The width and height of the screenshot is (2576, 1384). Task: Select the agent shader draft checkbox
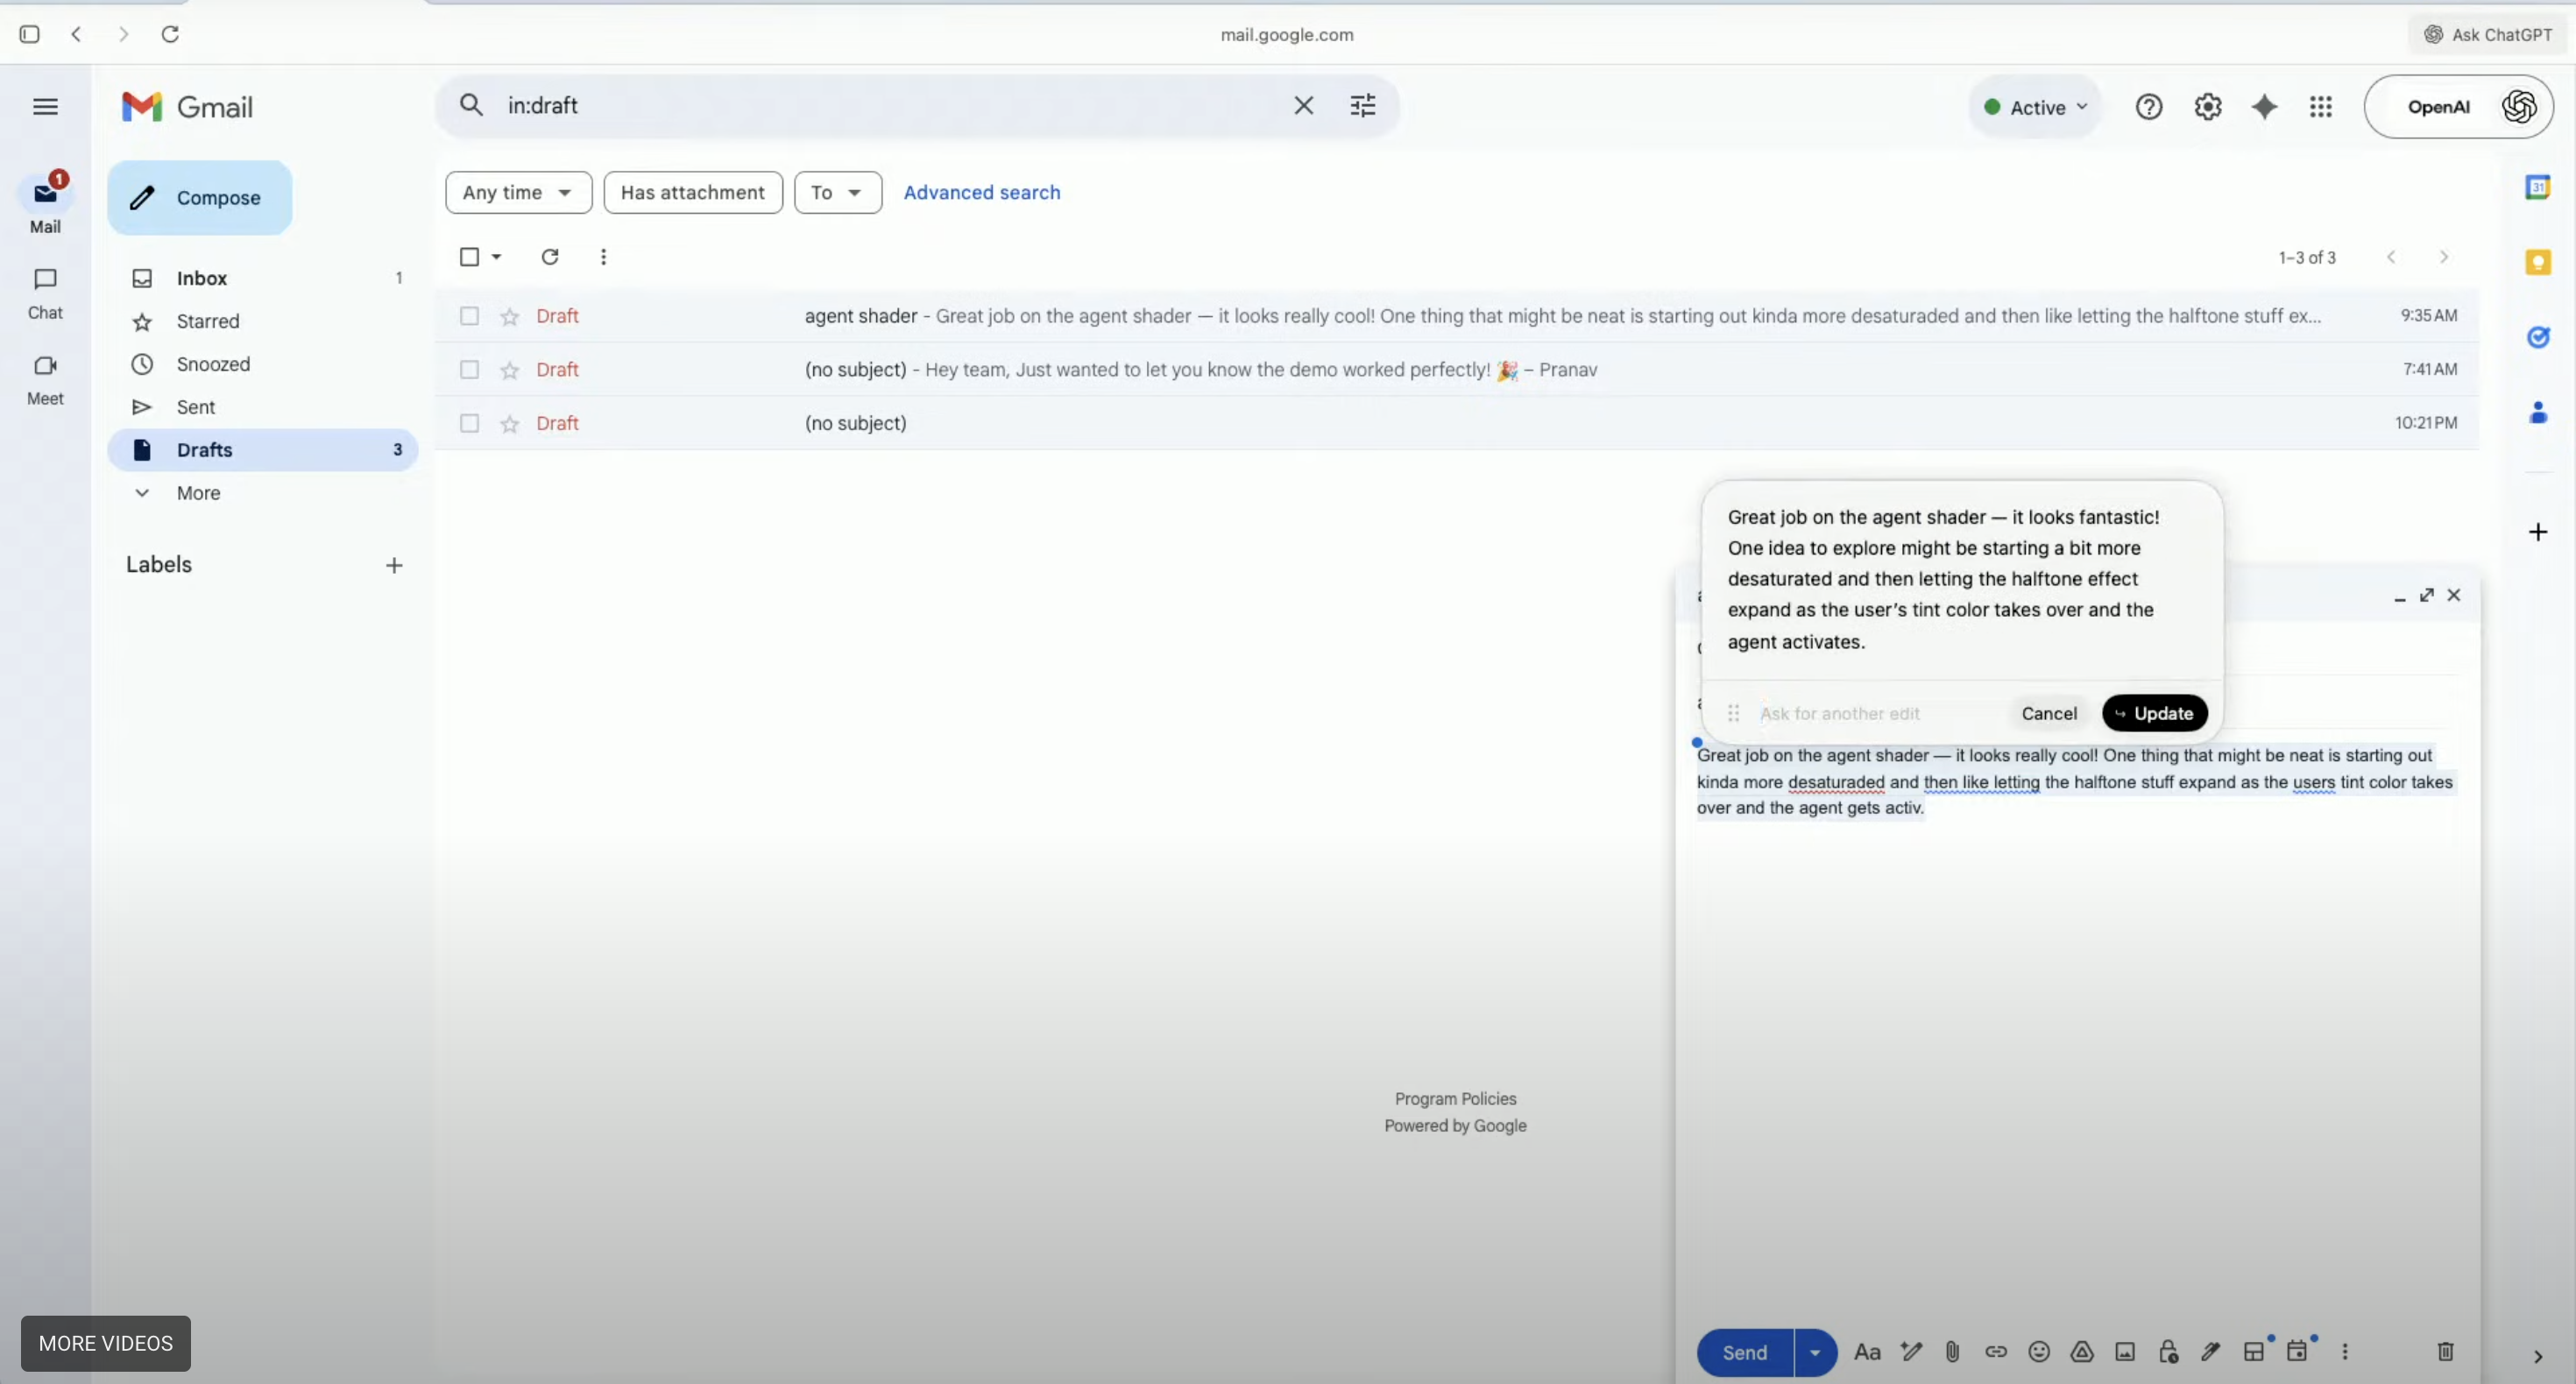coord(469,316)
